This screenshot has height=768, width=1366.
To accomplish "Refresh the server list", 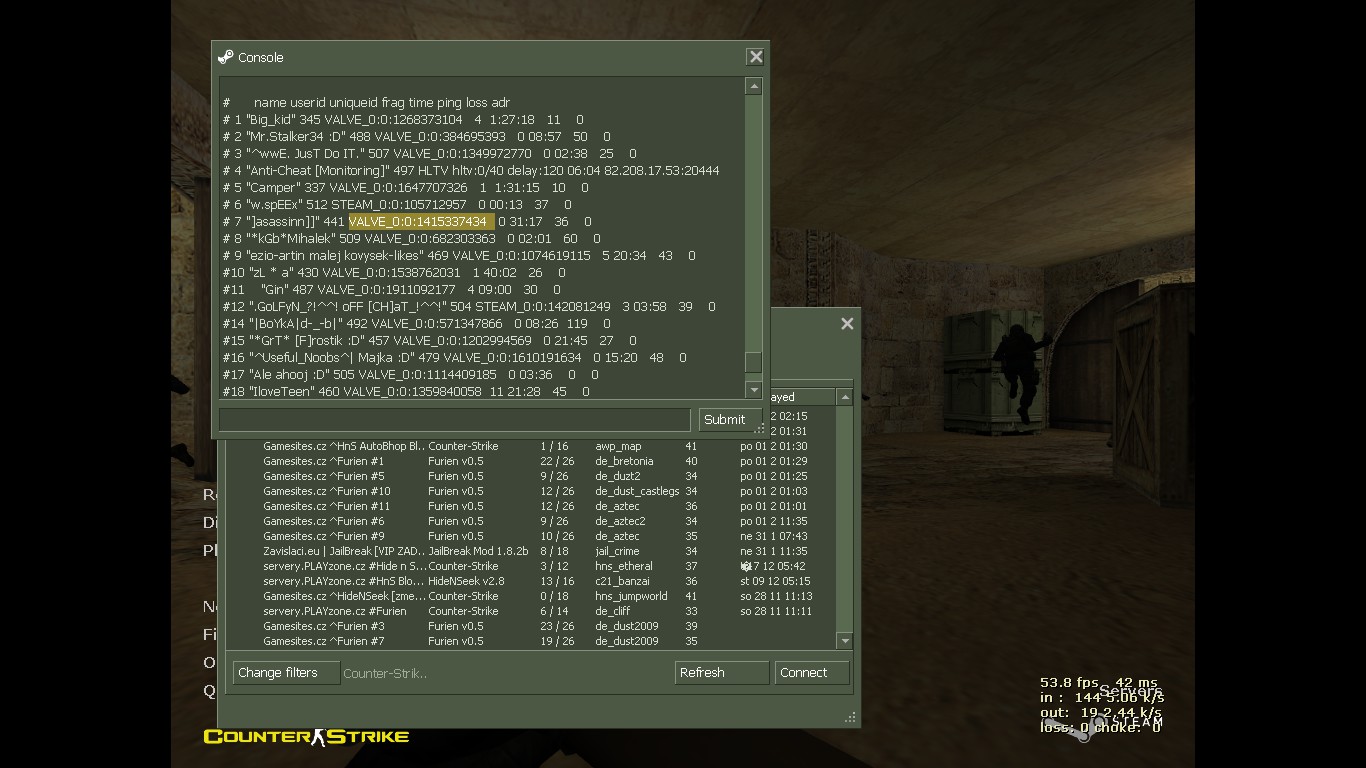I will coord(721,673).
